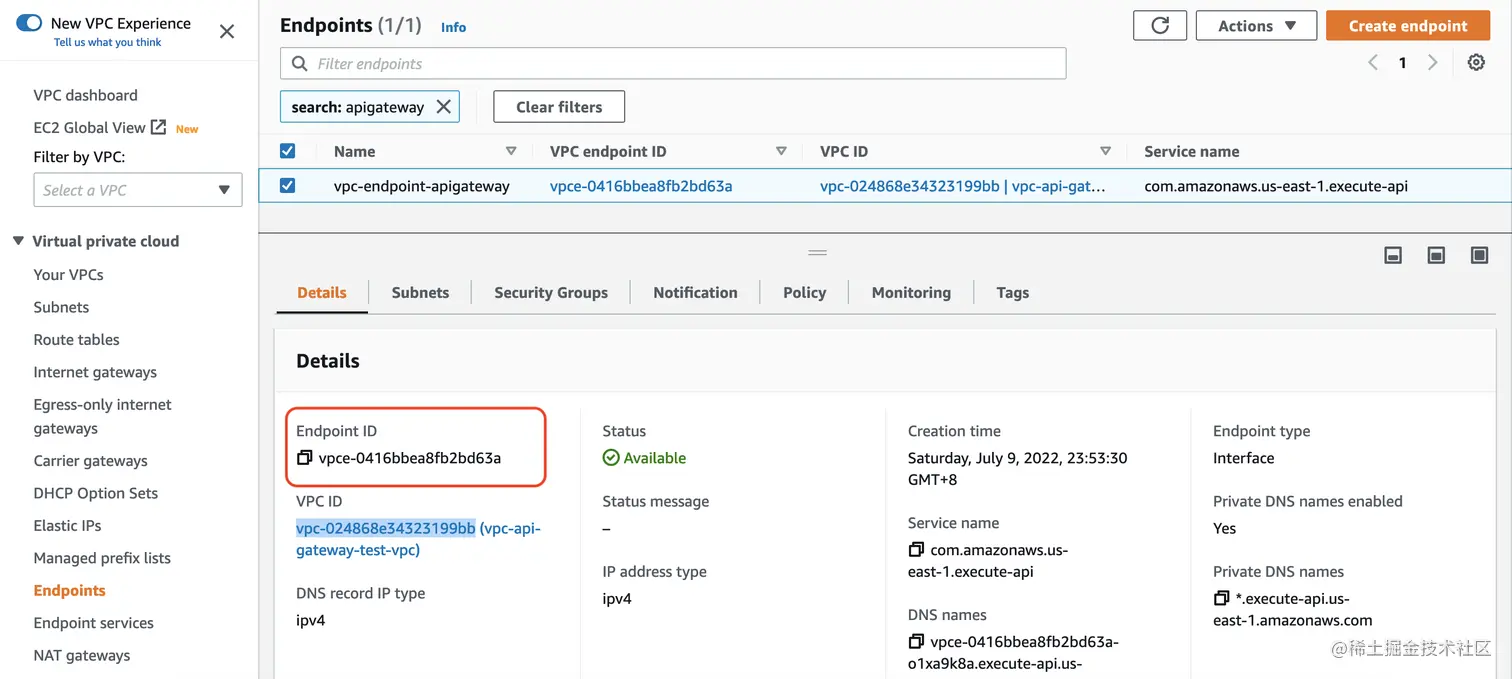Viewport: 1512px width, 679px height.
Task: Click the Create endpoint button
Action: pos(1408,26)
